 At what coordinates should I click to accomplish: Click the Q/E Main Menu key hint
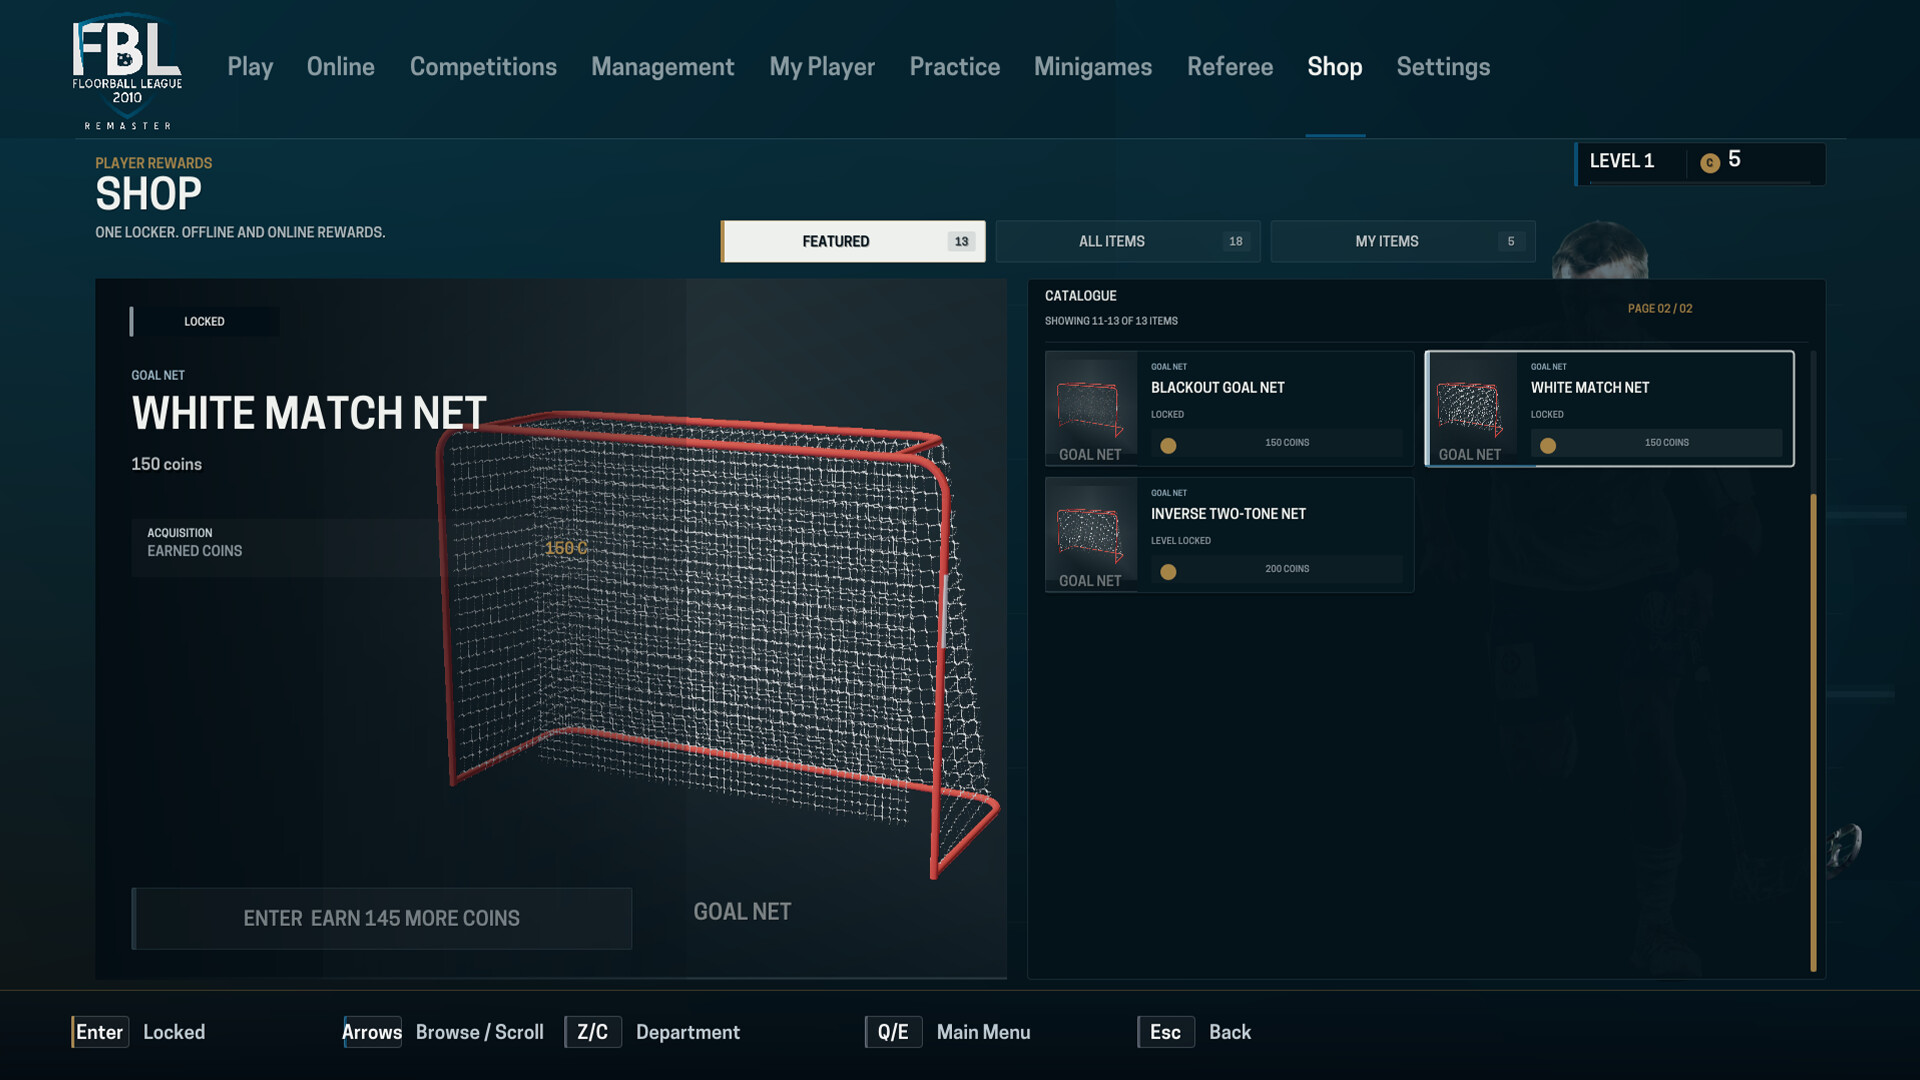[948, 1032]
